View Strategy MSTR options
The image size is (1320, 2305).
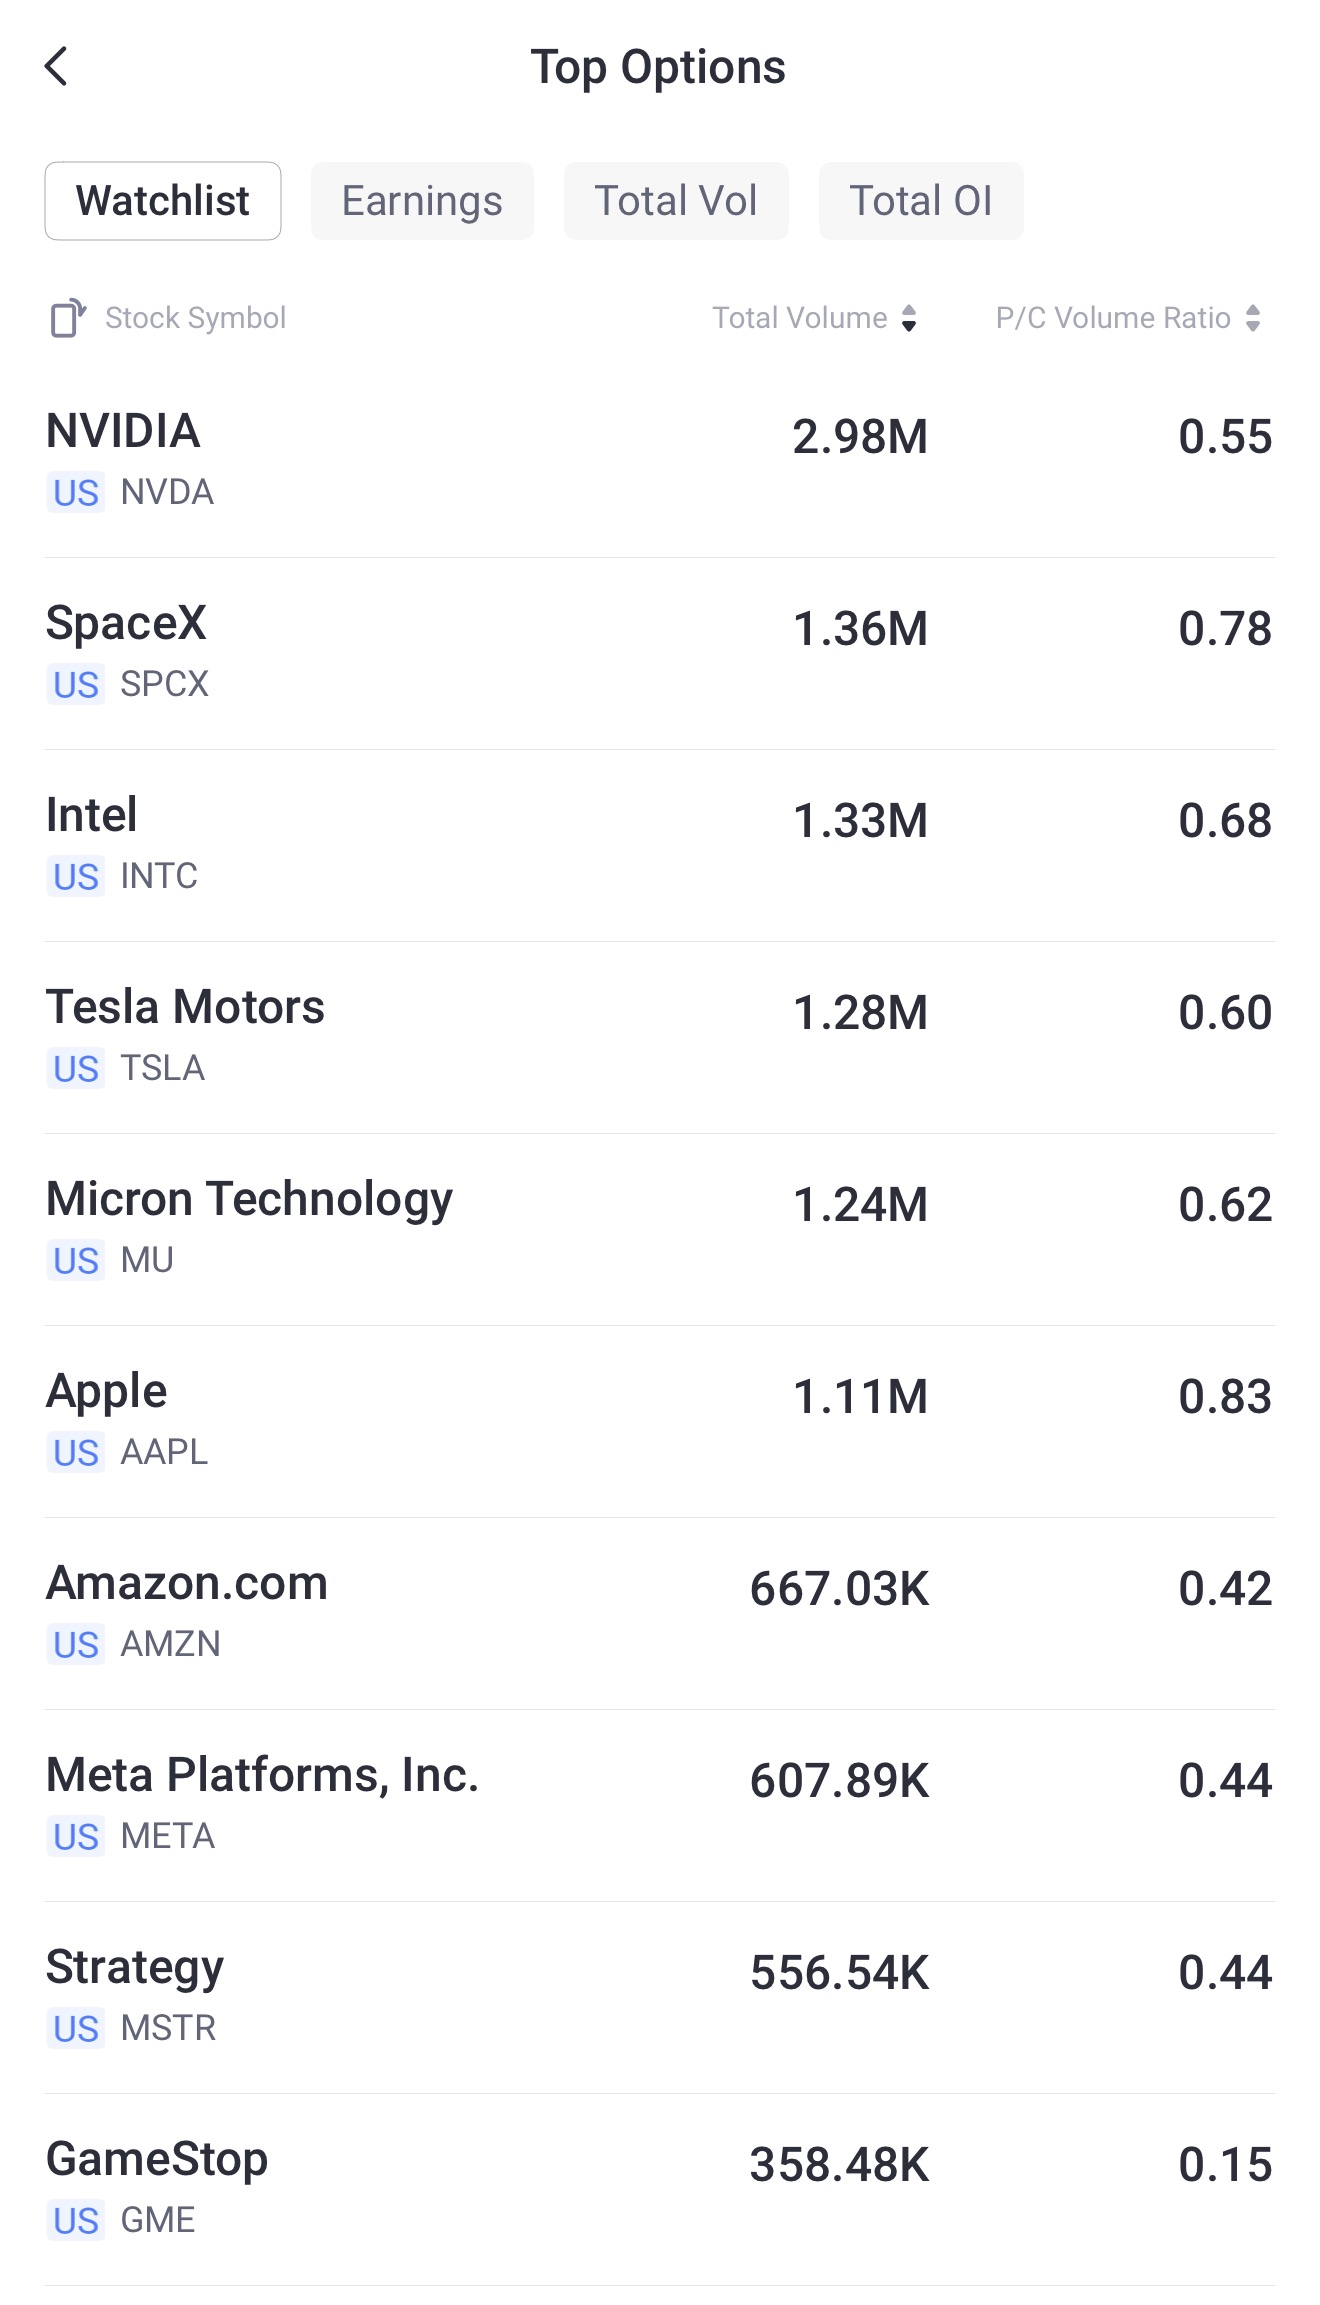(660, 1998)
